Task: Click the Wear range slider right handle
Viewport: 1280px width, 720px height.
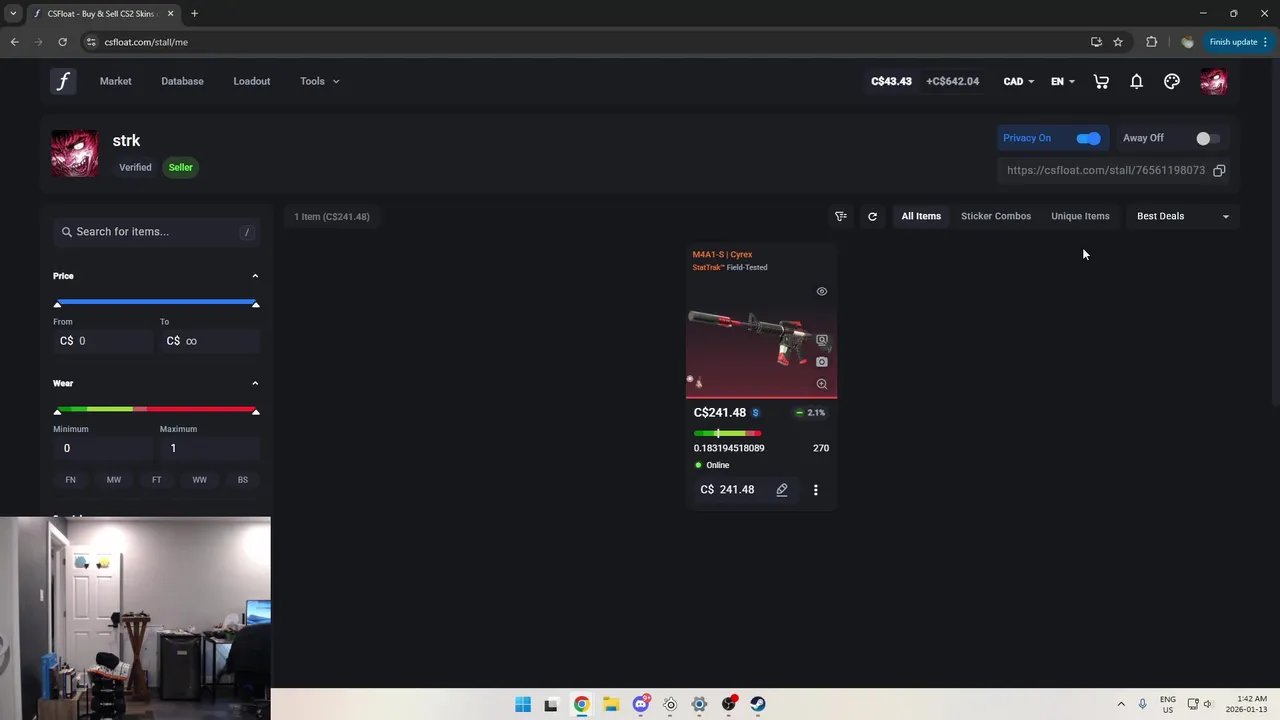Action: [x=255, y=411]
